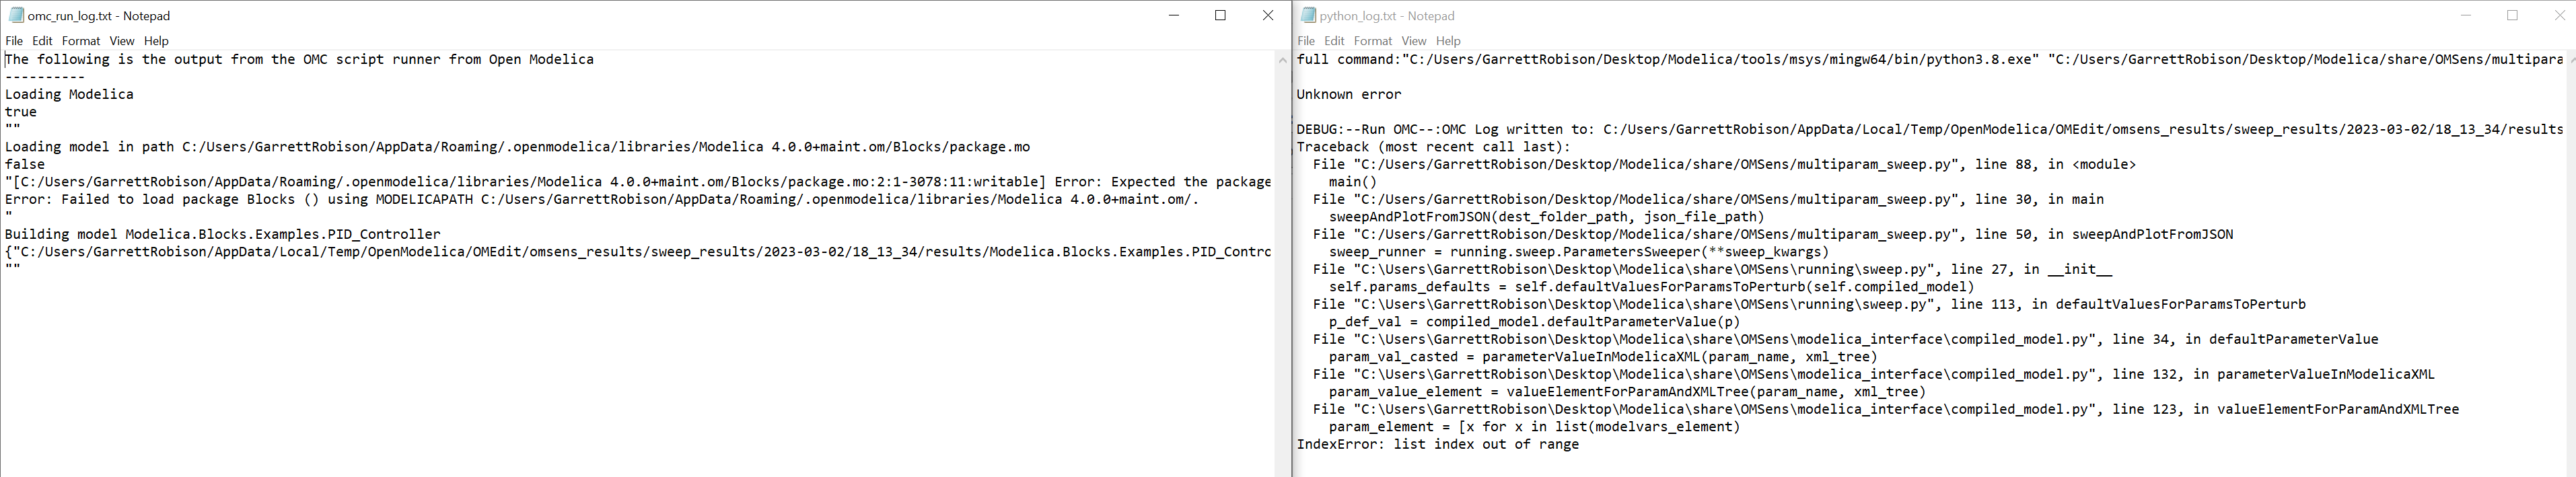Open the File menu in omc_run_log
Screen dimensions: 2576x477
tap(14, 40)
